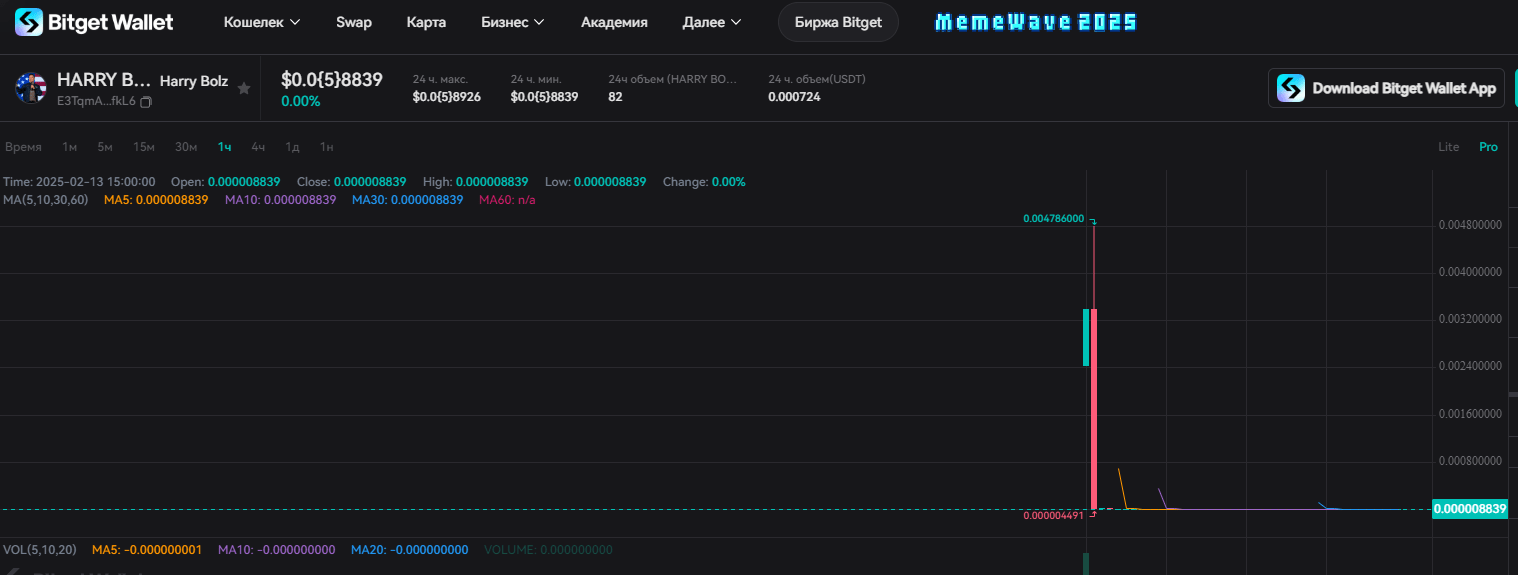This screenshot has width=1518, height=575.
Task: Select the Время chart interval
Action: coord(23,147)
